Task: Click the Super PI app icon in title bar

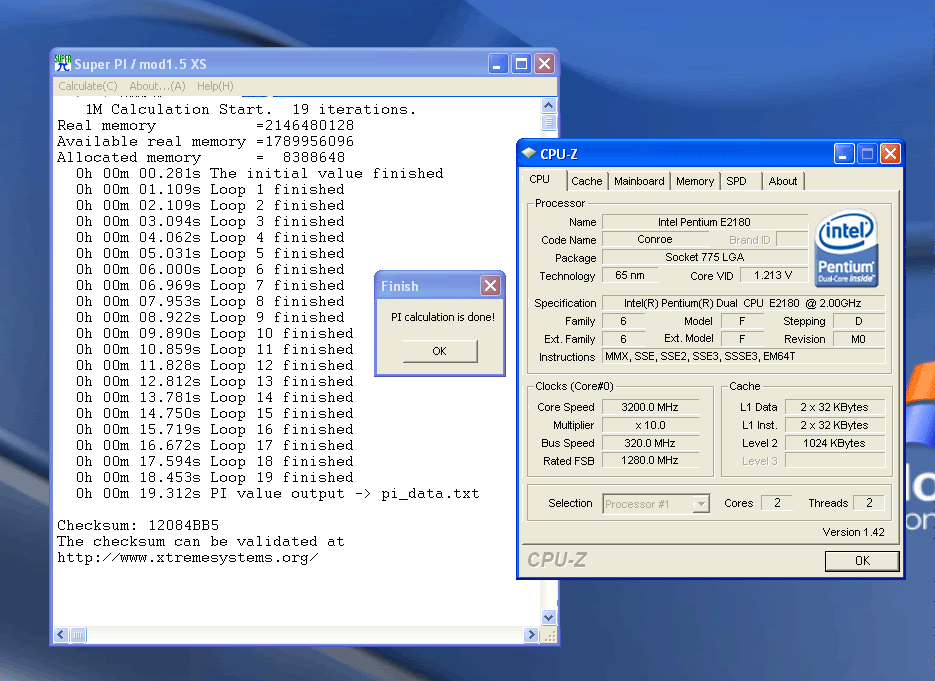Action: [63, 63]
